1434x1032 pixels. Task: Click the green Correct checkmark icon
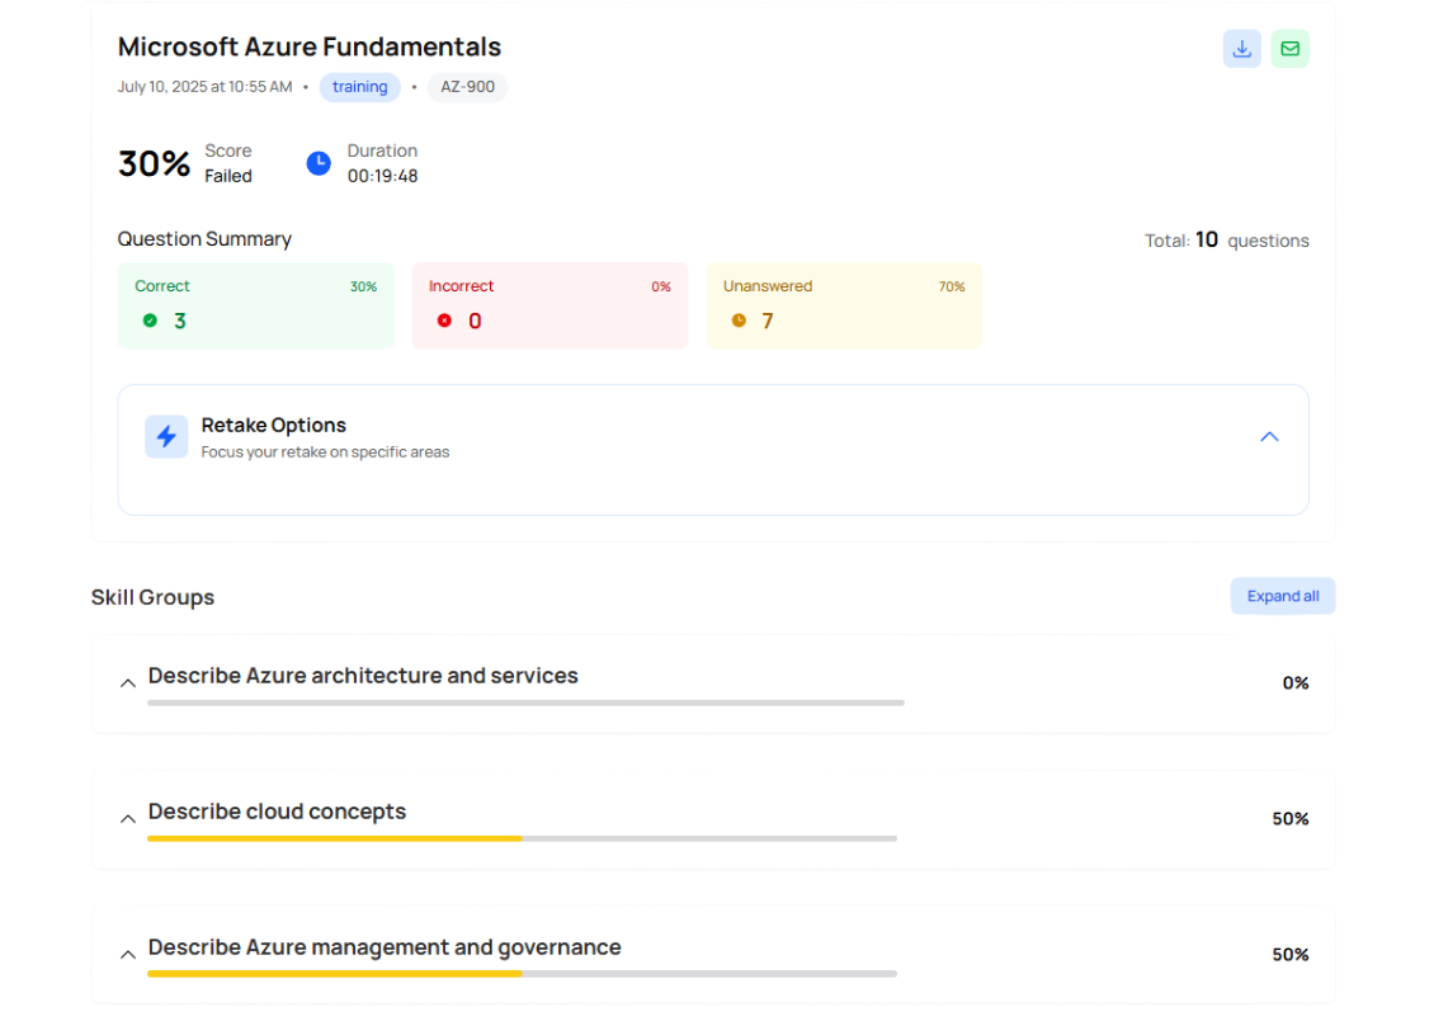pyautogui.click(x=150, y=321)
